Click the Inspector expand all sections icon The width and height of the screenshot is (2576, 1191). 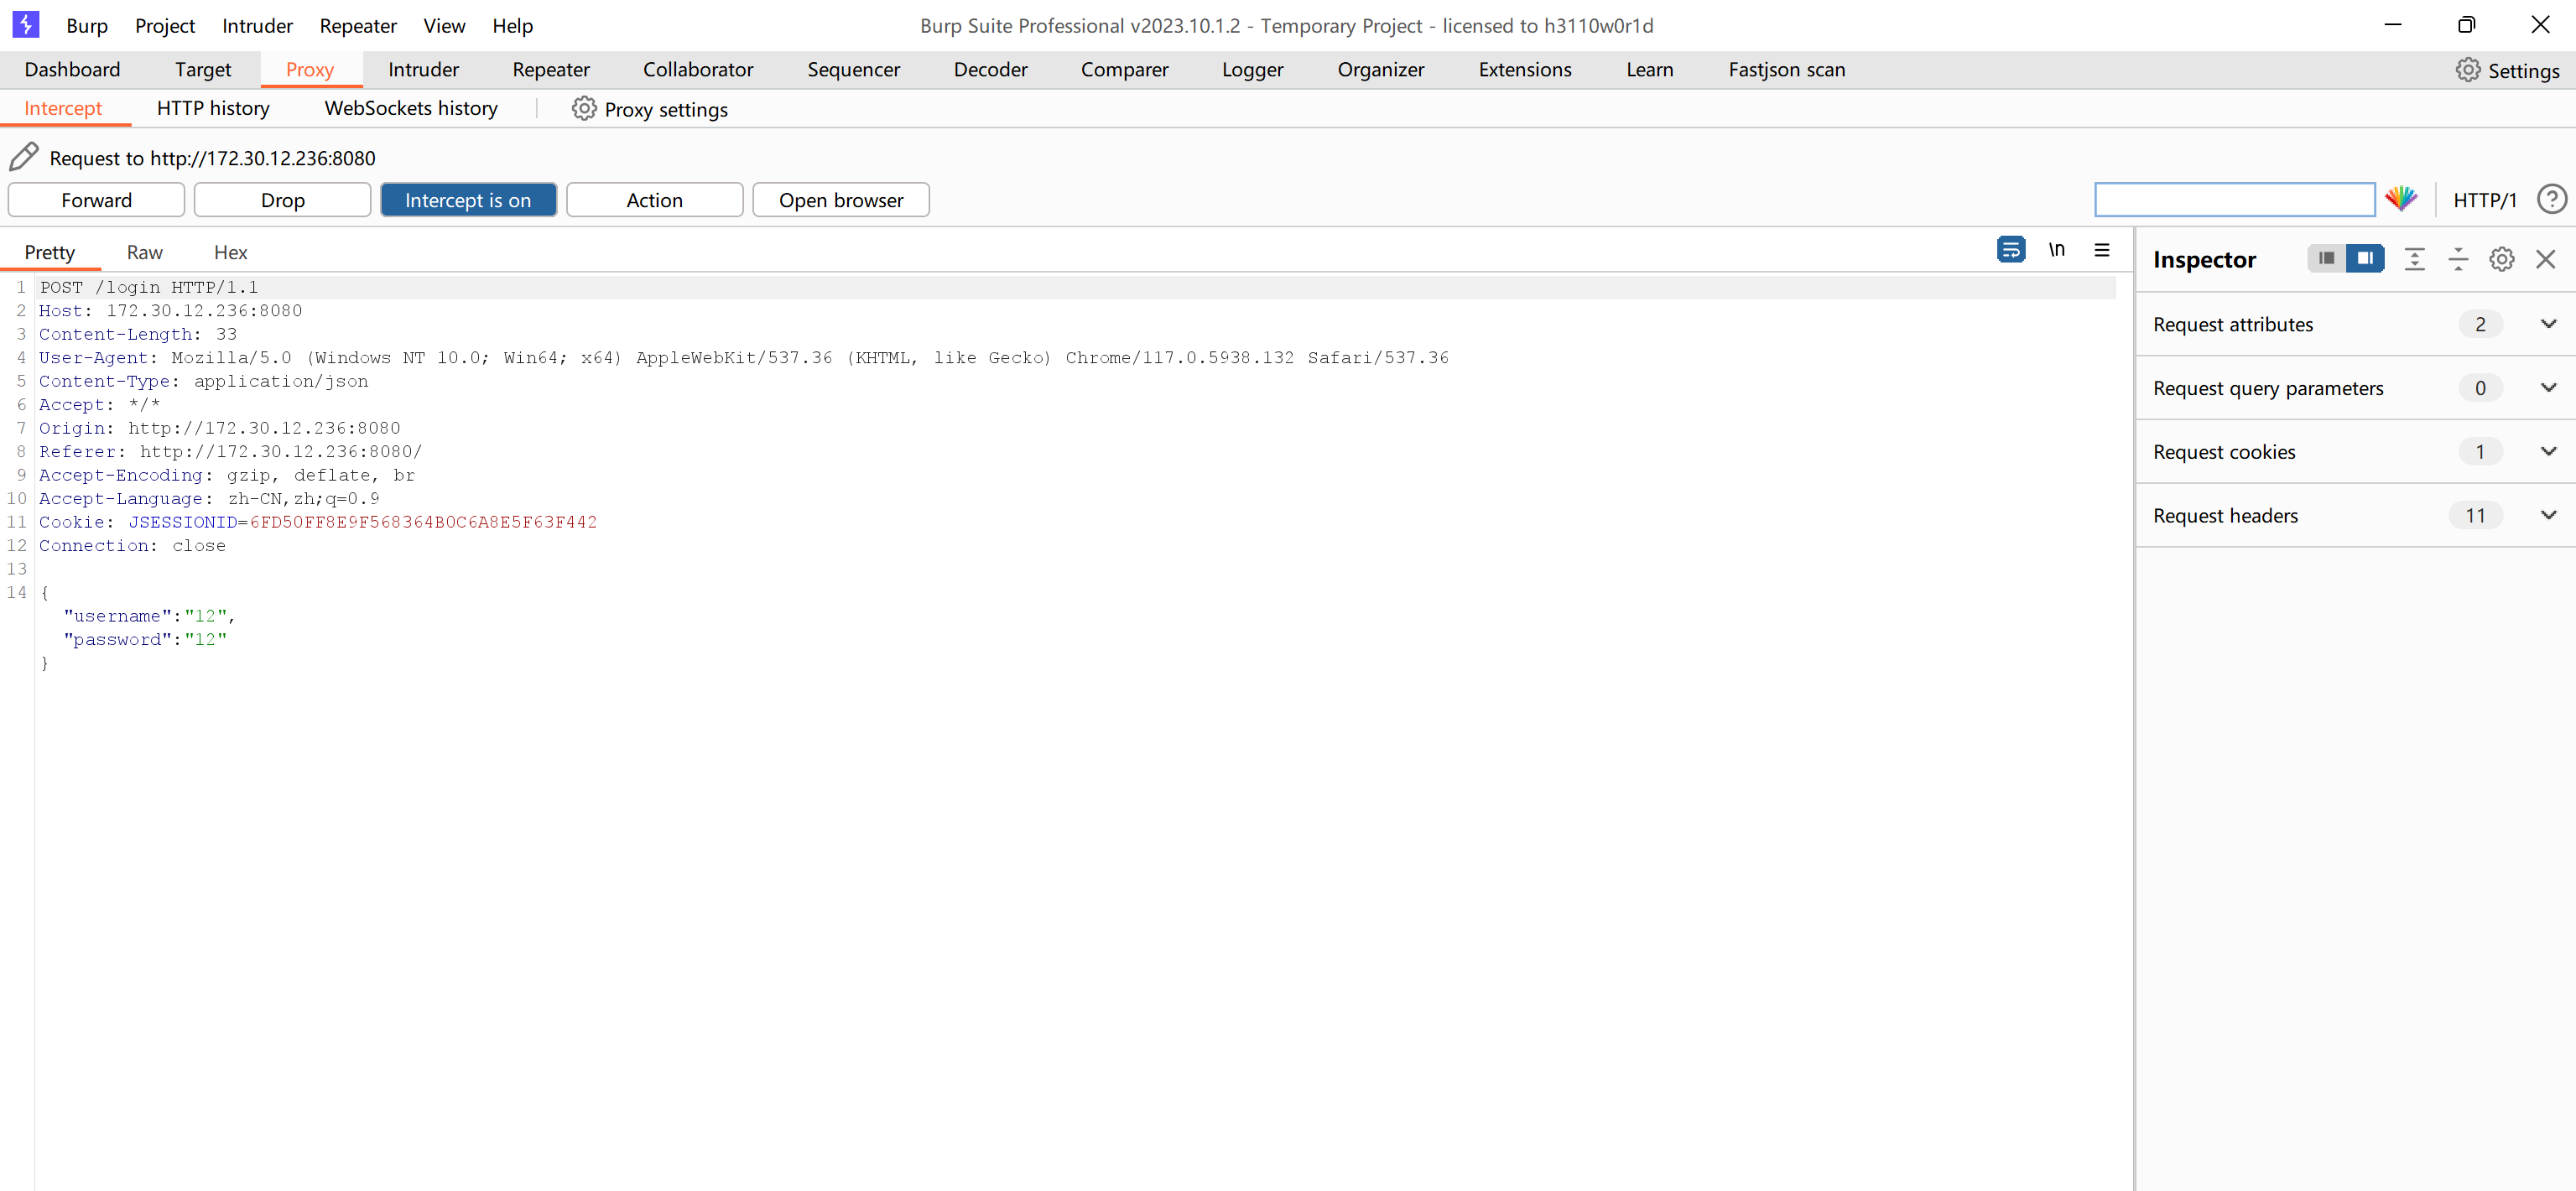pyautogui.click(x=2414, y=260)
